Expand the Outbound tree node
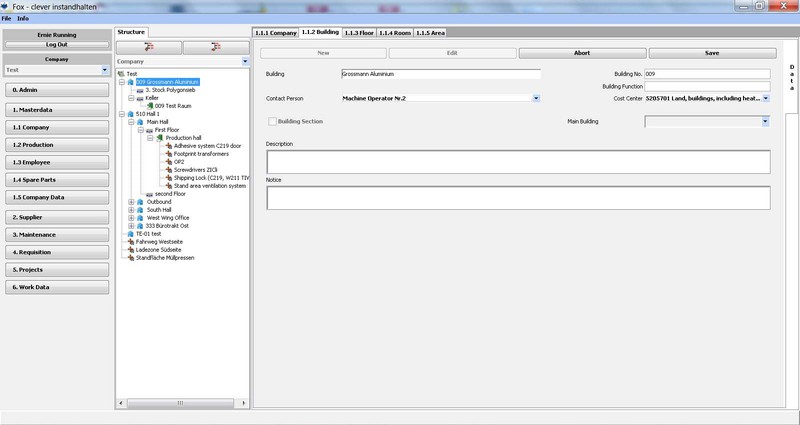 (x=131, y=202)
